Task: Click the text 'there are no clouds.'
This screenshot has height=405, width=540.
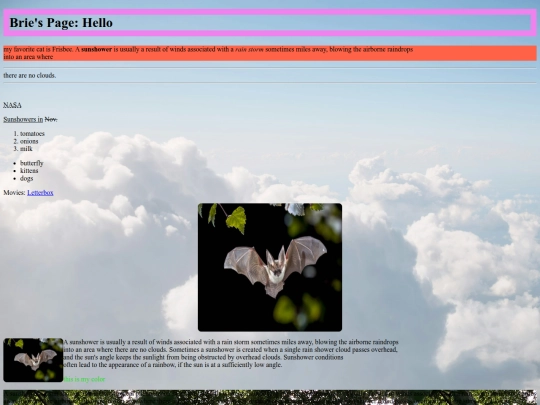Action: 30,75
